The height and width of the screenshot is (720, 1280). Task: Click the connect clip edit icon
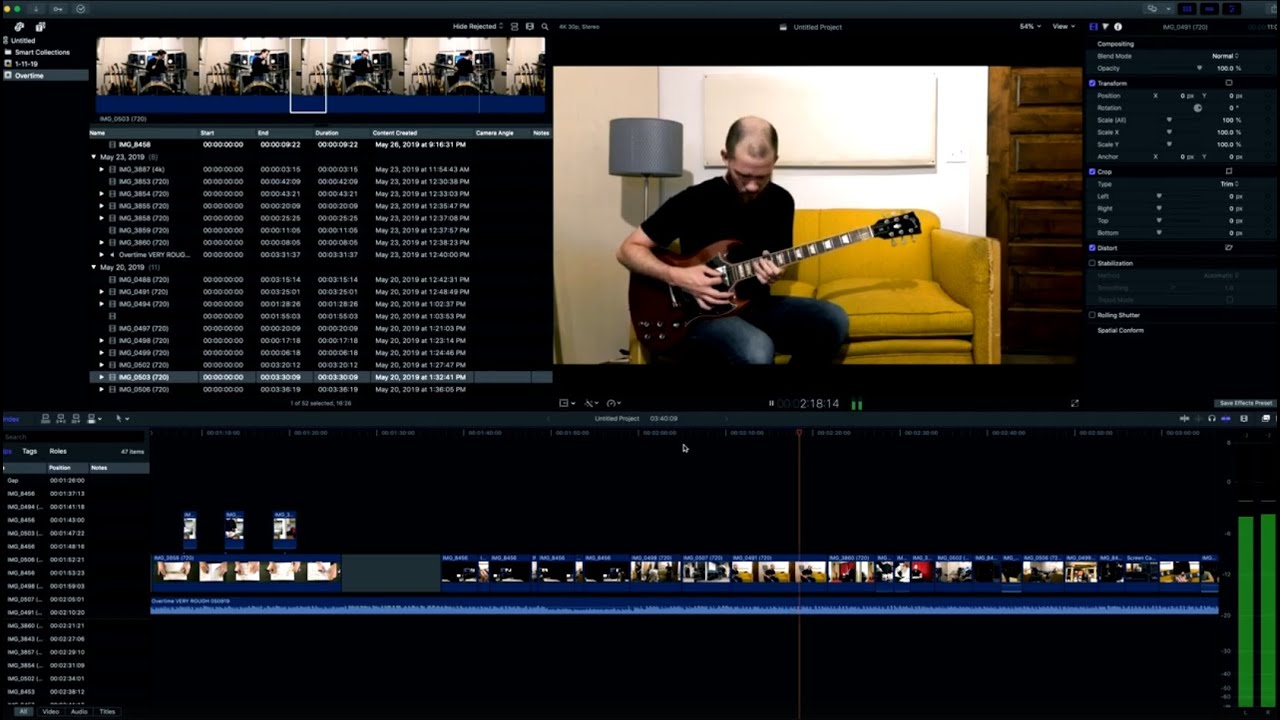point(45,419)
